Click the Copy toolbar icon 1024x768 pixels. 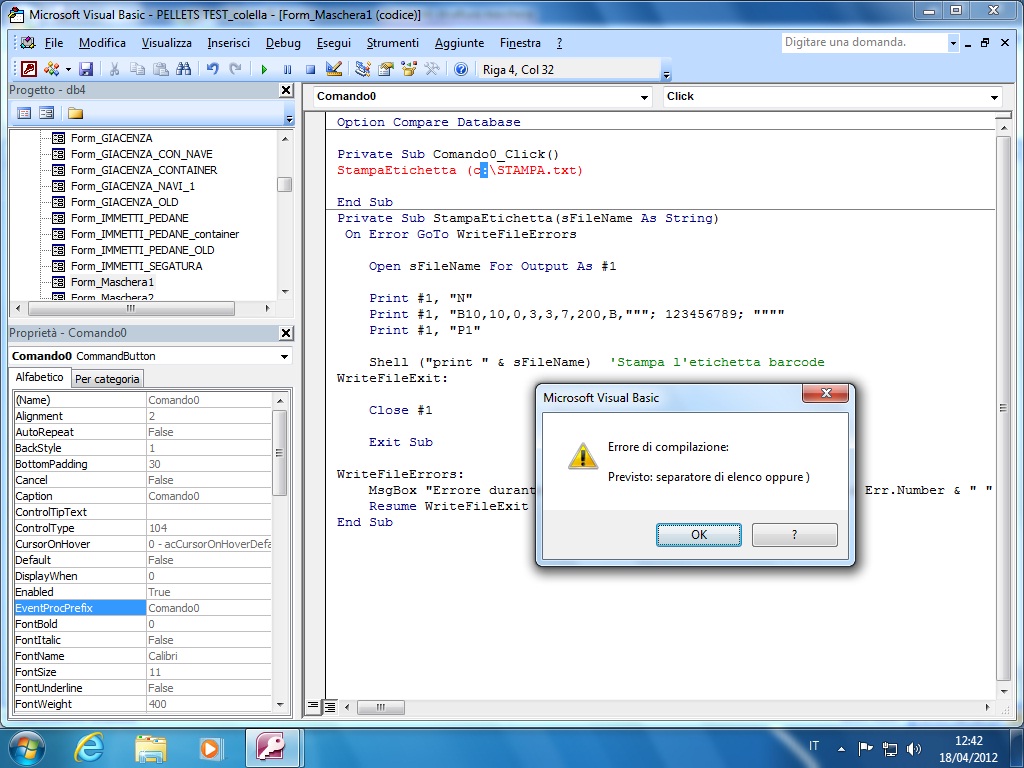tap(137, 69)
